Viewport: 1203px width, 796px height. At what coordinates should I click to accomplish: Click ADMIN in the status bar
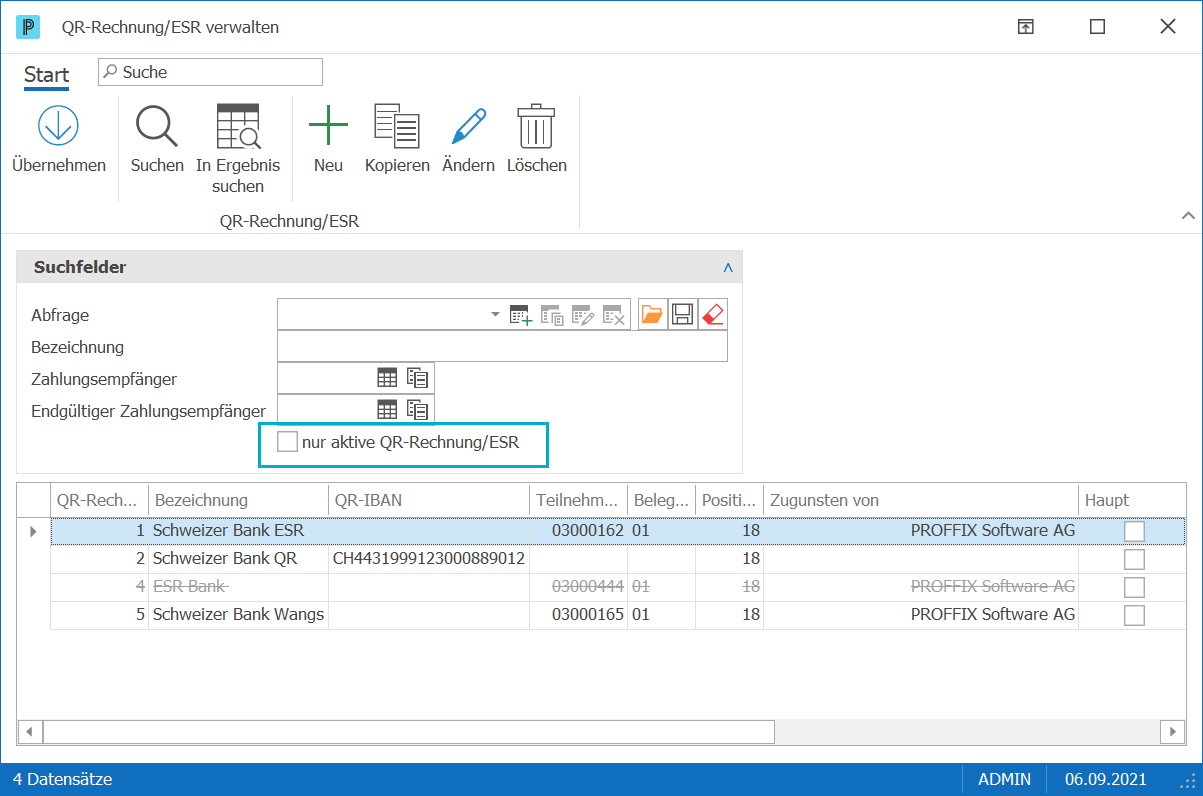pos(1004,779)
